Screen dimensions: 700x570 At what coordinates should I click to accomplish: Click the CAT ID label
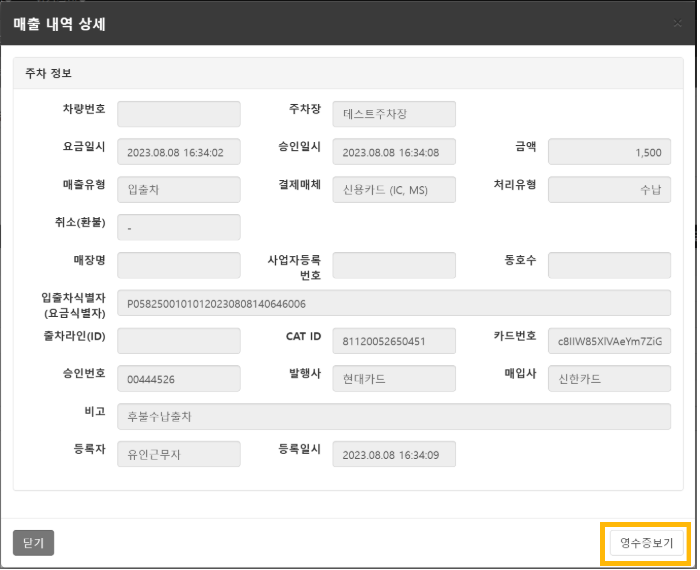click(x=304, y=337)
